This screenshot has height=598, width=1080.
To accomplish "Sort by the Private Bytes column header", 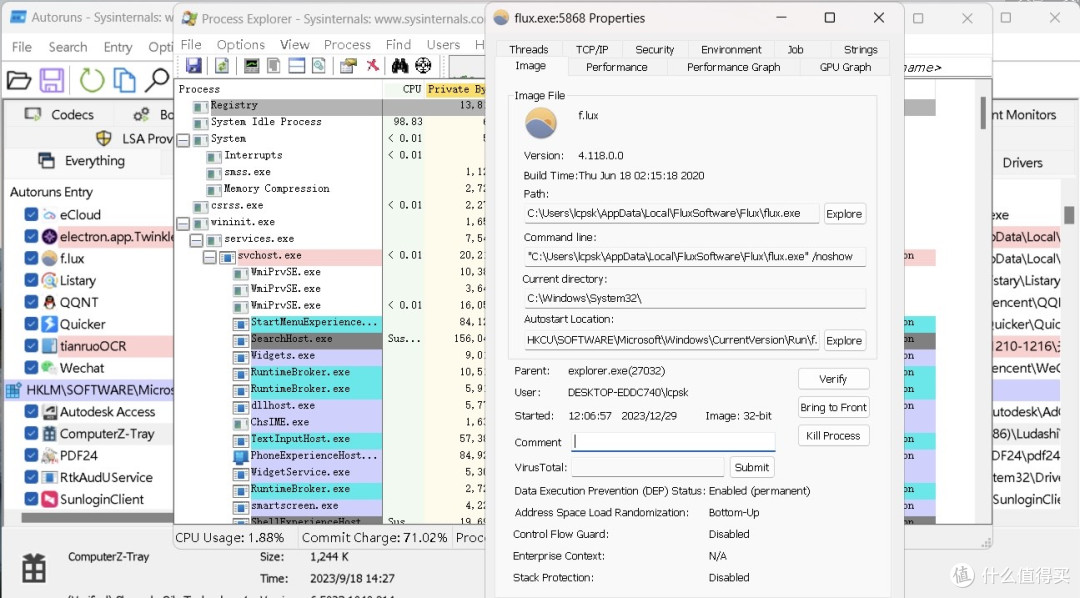I will point(455,89).
